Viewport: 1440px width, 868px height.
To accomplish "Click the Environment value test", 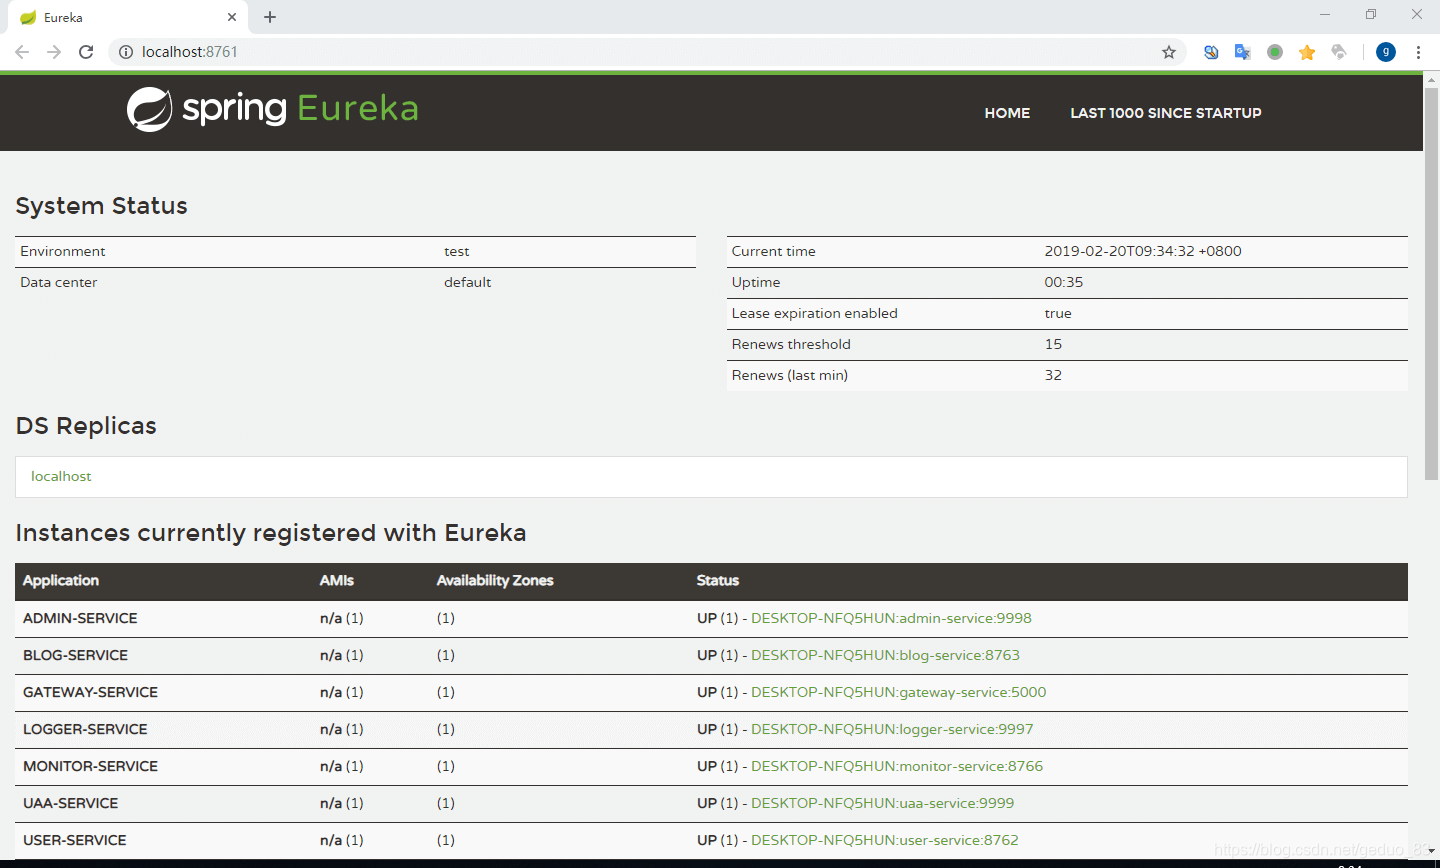I will point(457,251).
